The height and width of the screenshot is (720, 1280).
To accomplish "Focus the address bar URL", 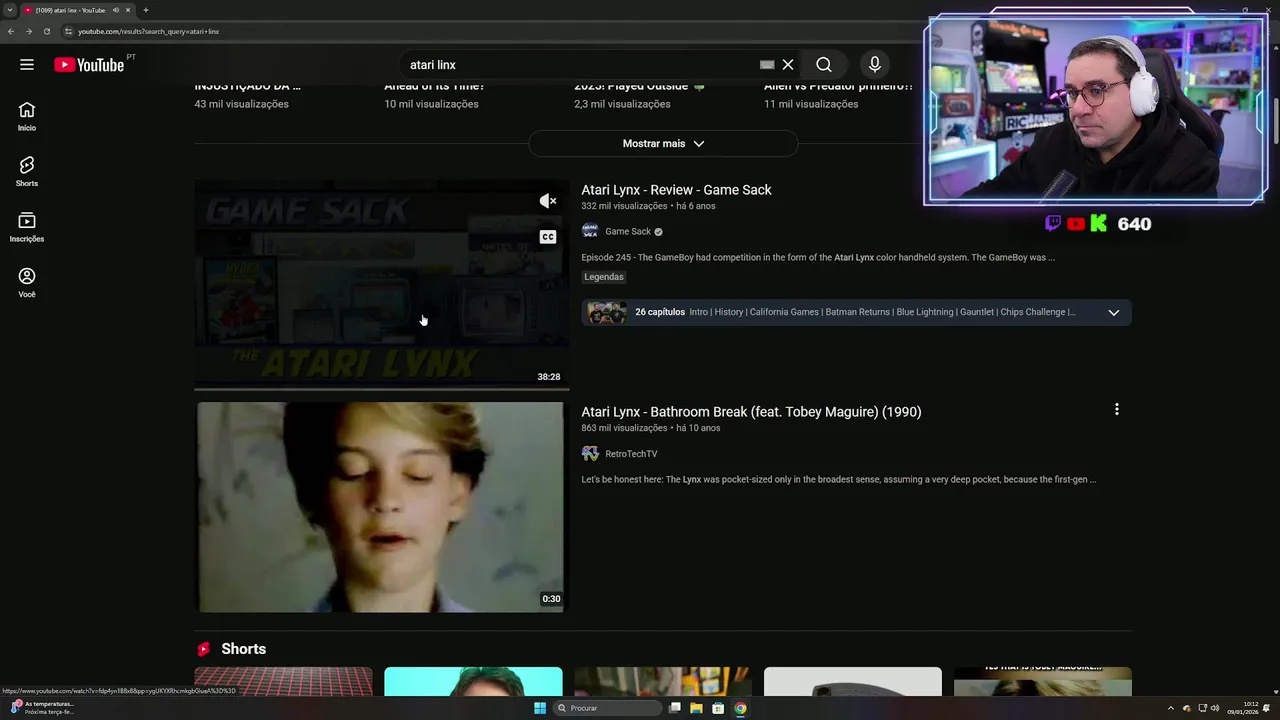I will pyautogui.click(x=148, y=31).
